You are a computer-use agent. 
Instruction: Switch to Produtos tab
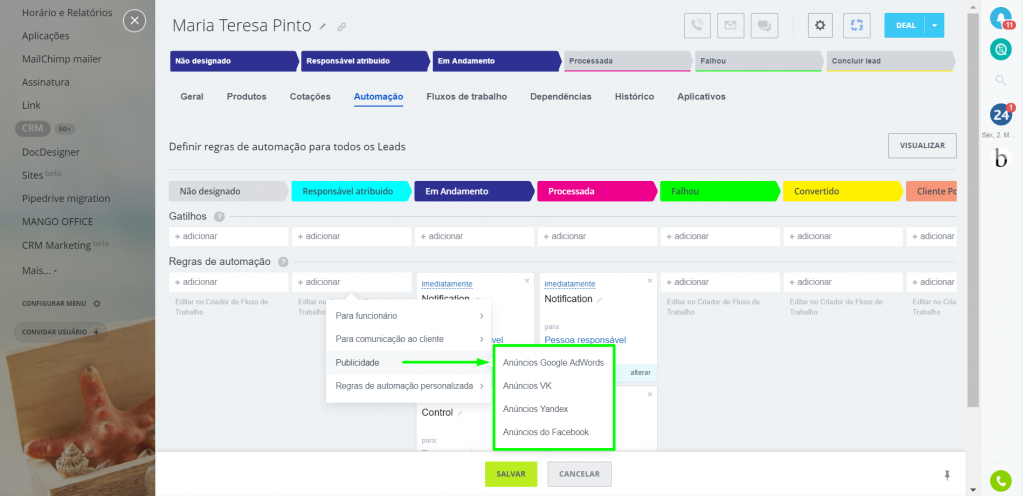247,97
